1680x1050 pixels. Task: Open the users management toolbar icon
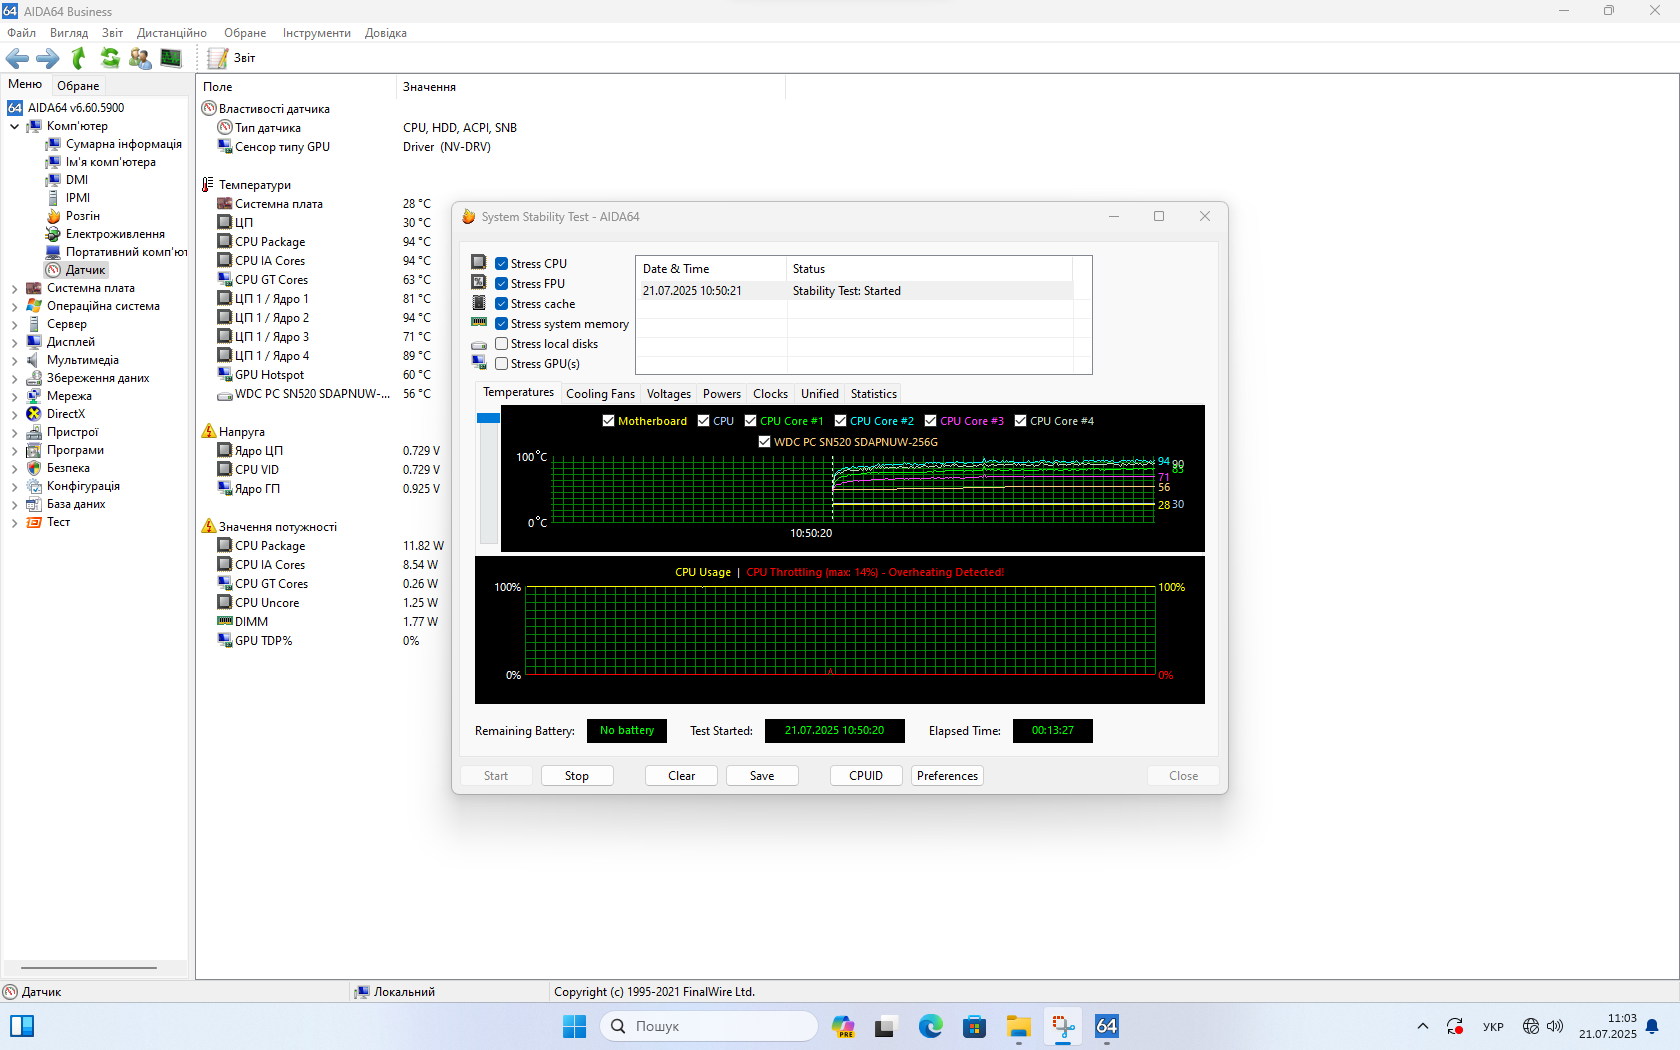140,59
